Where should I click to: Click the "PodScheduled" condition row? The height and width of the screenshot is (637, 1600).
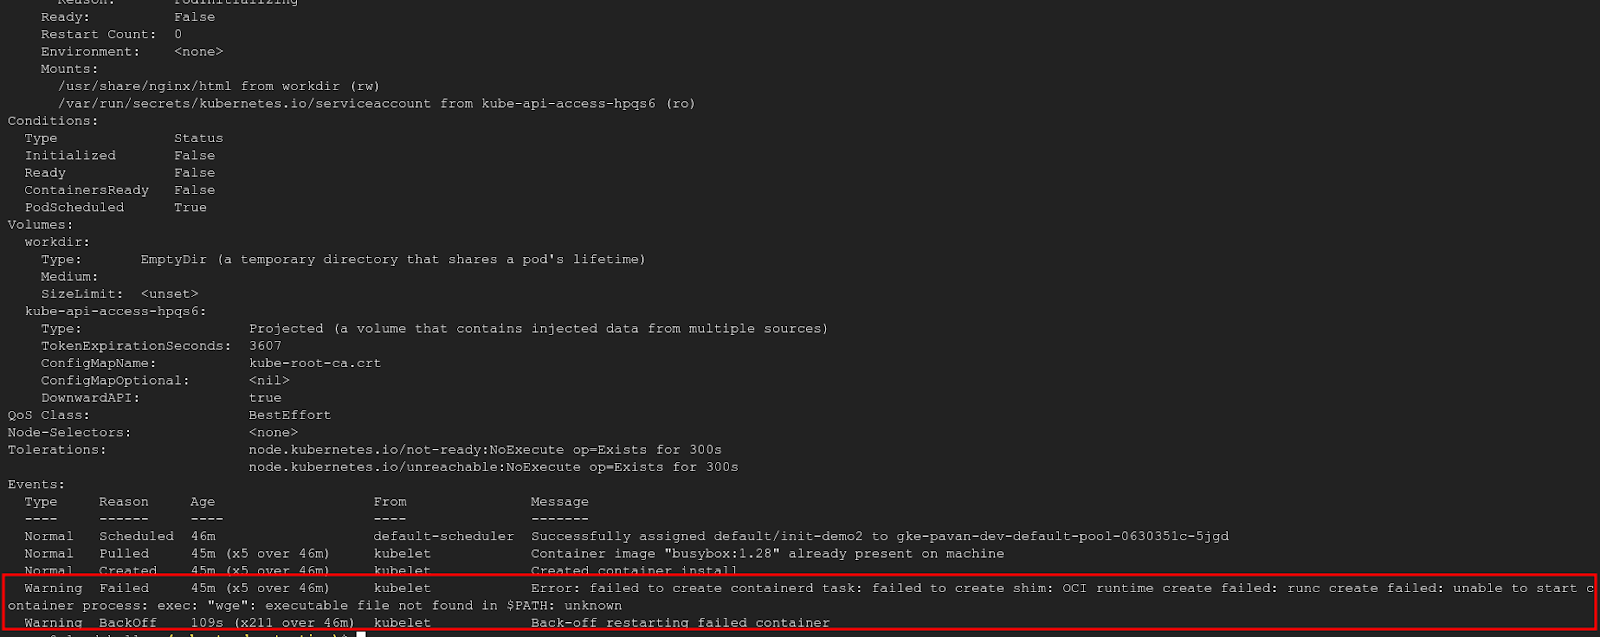pyautogui.click(x=116, y=207)
